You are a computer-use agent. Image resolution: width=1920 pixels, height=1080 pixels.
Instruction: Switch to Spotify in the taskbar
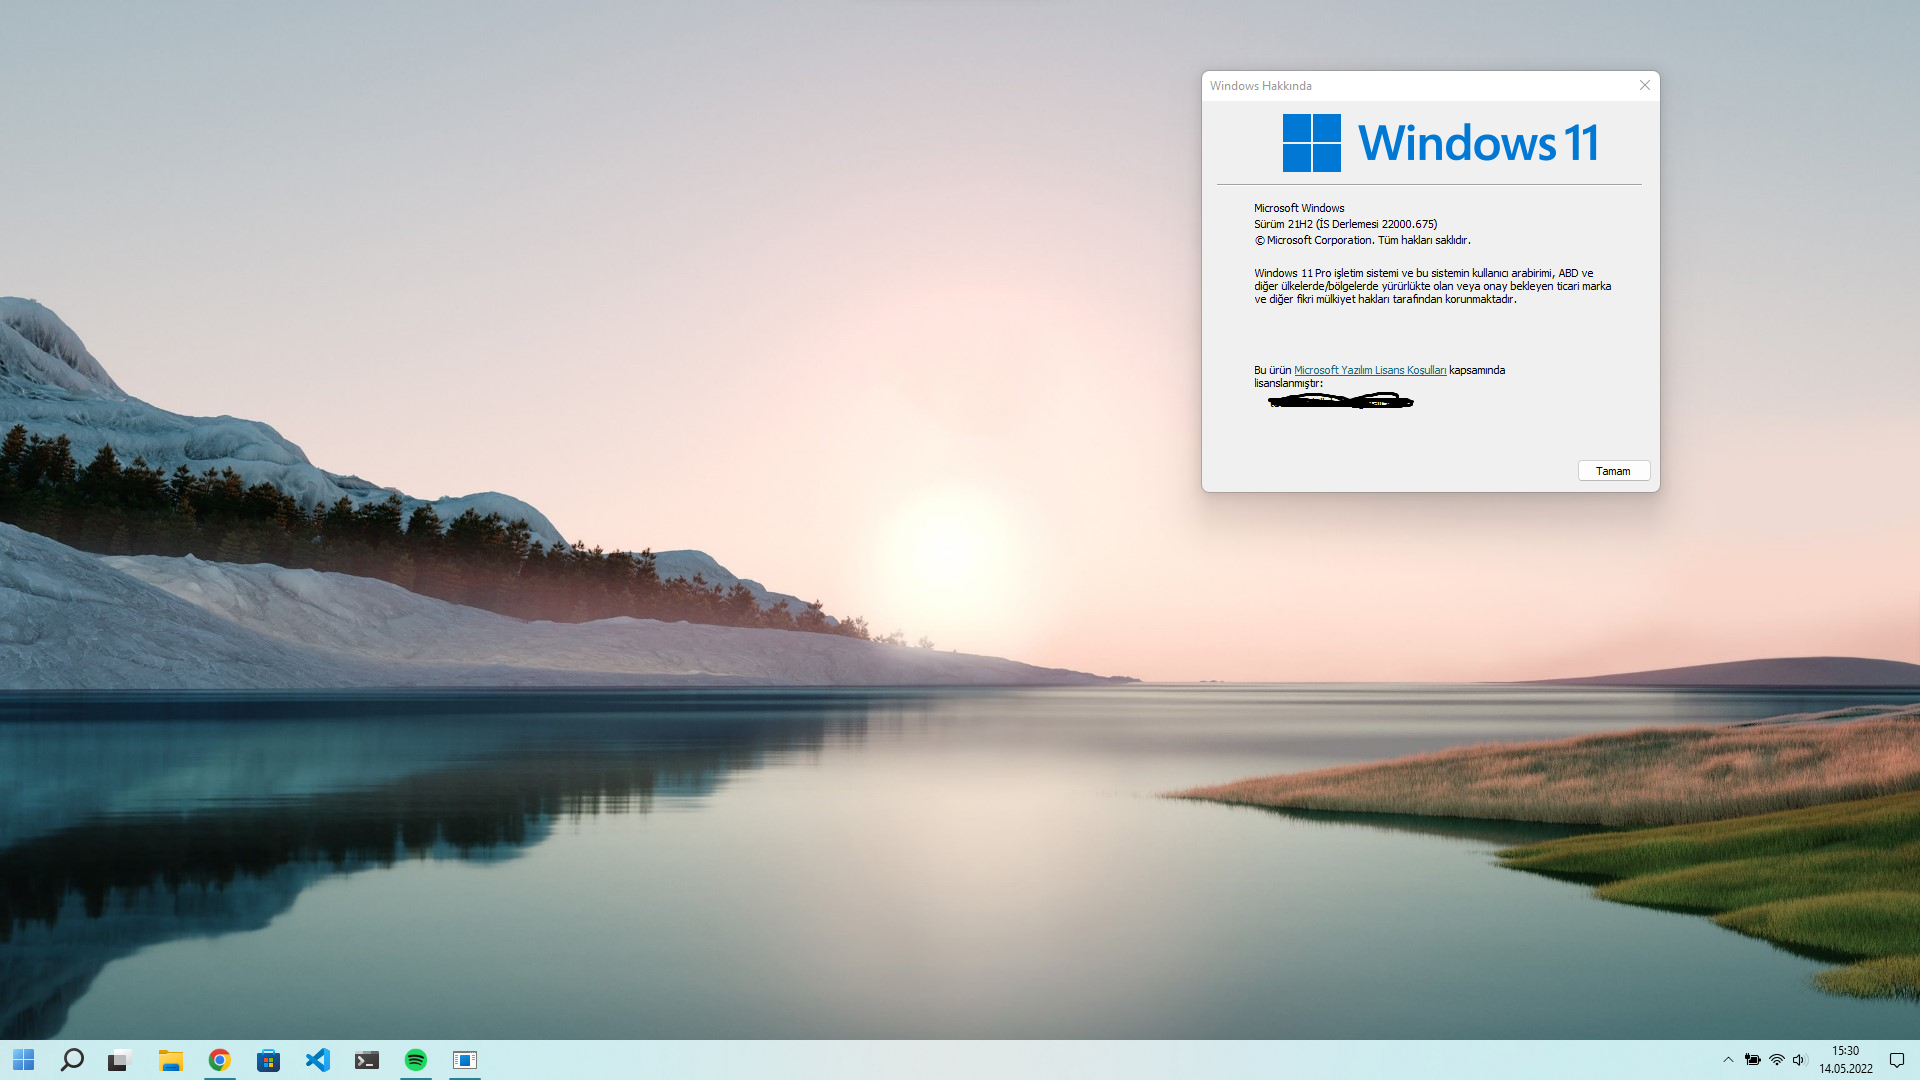416,1060
